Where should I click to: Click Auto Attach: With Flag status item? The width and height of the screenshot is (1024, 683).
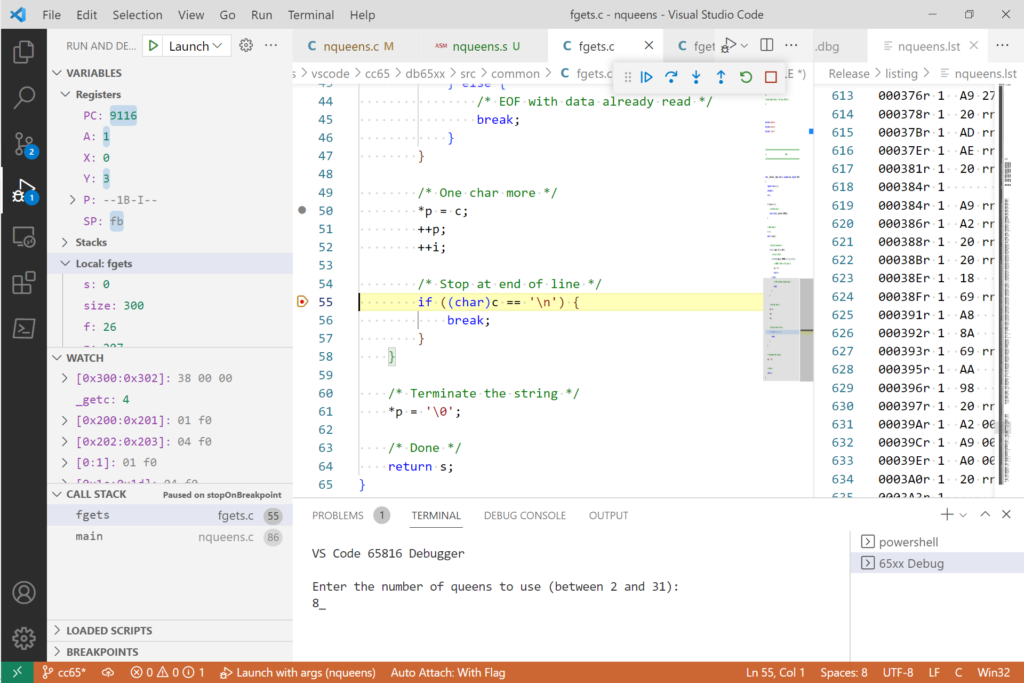coord(448,672)
